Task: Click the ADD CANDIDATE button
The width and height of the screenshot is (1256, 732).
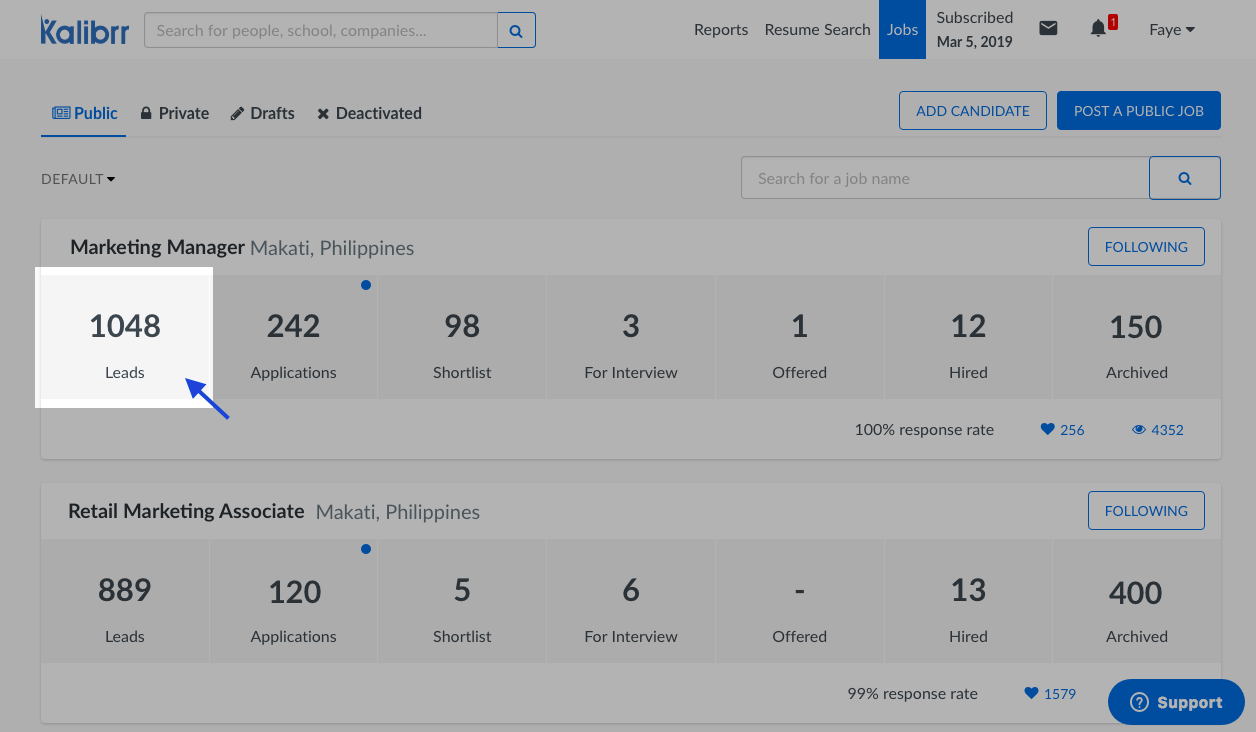Action: coord(972,111)
